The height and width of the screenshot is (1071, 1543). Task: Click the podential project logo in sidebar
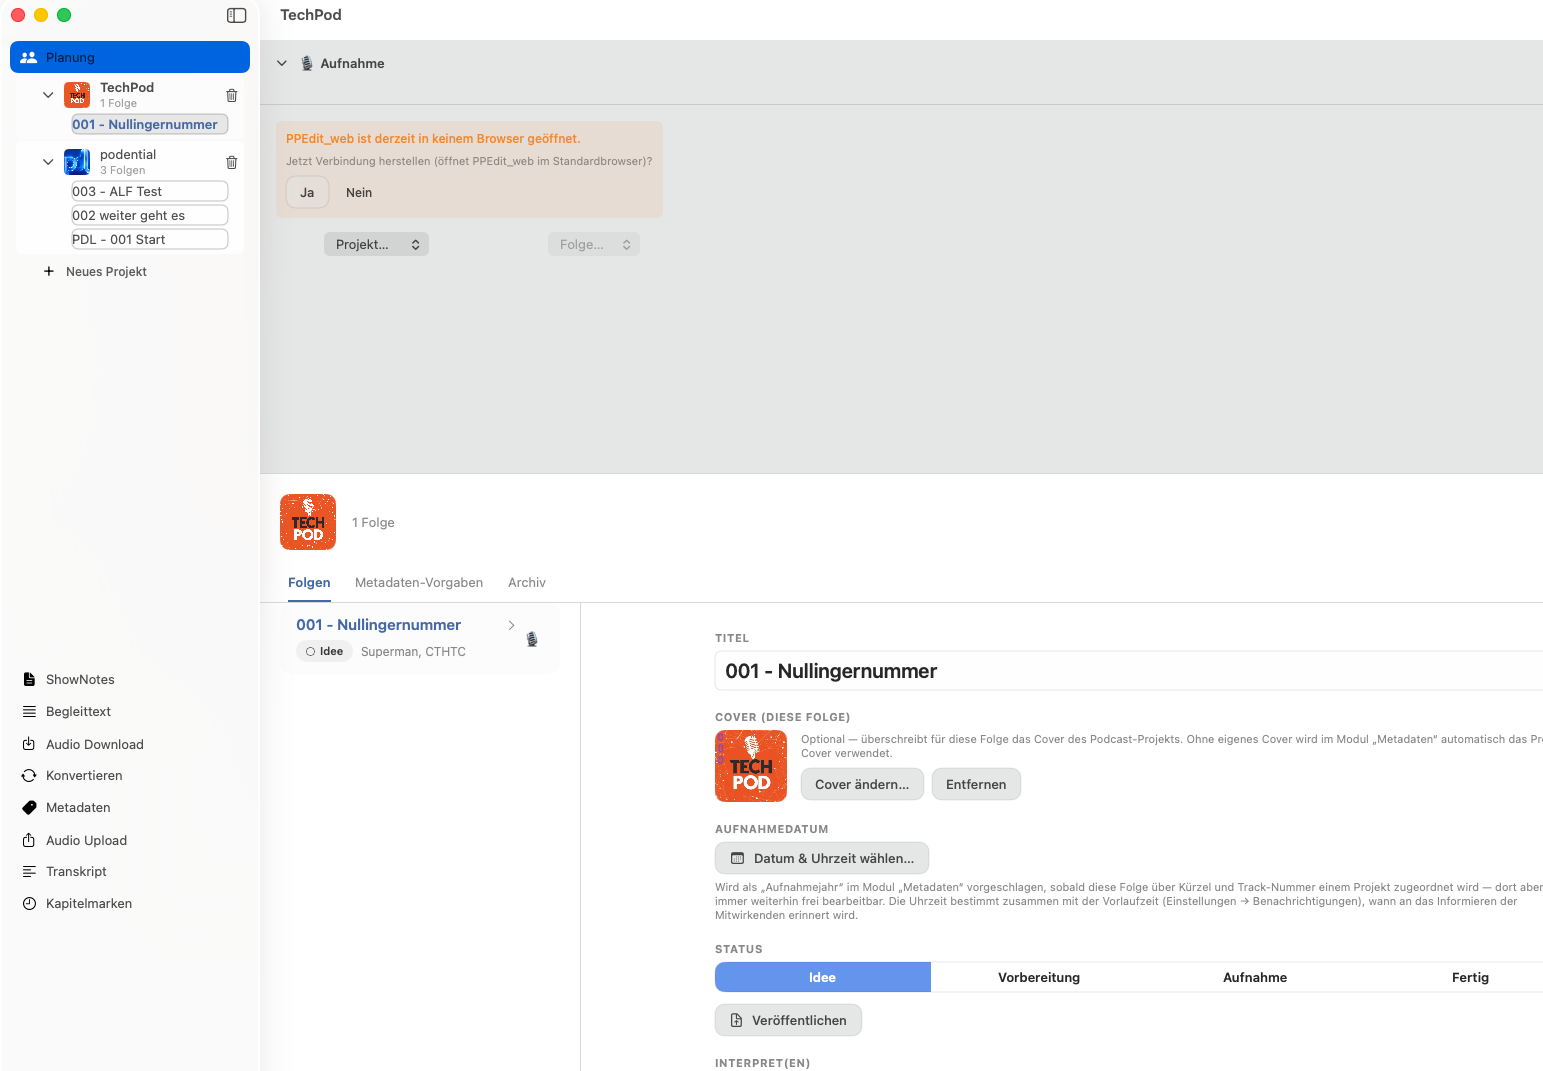click(77, 162)
